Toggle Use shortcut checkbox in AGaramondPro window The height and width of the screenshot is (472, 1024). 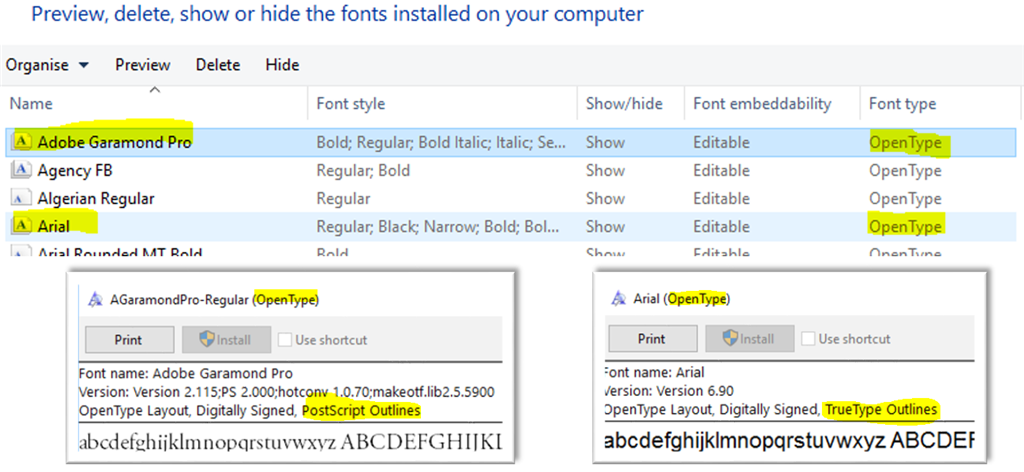click(x=284, y=339)
